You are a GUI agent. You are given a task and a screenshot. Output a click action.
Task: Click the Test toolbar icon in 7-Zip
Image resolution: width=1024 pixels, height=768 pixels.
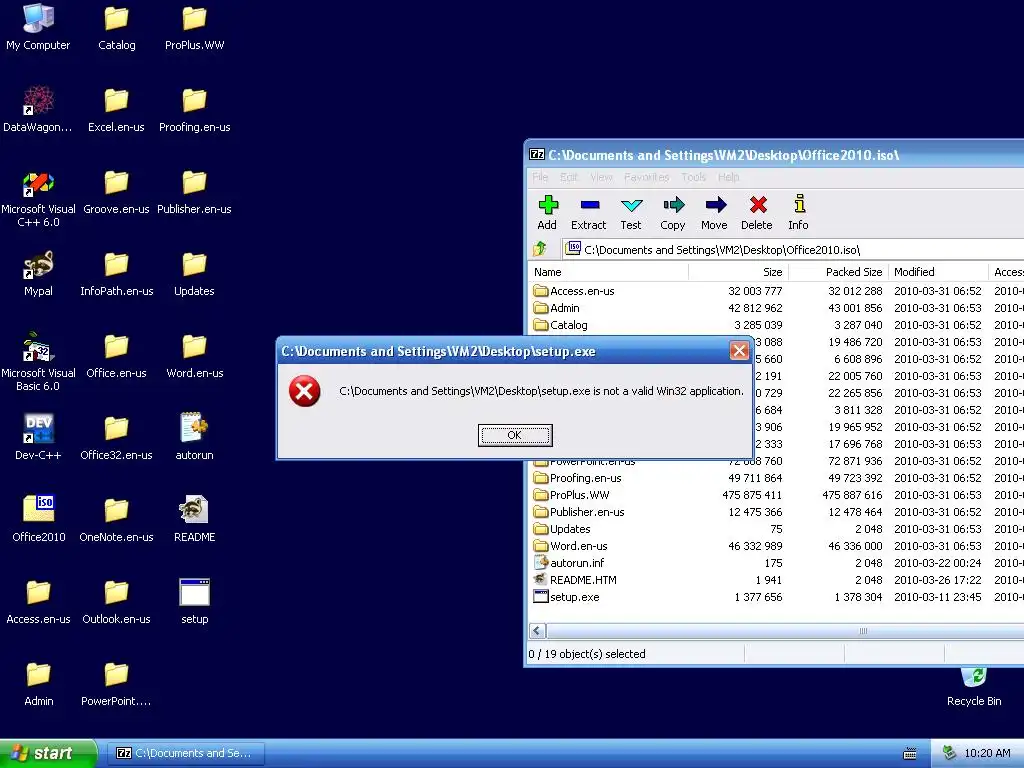630,213
